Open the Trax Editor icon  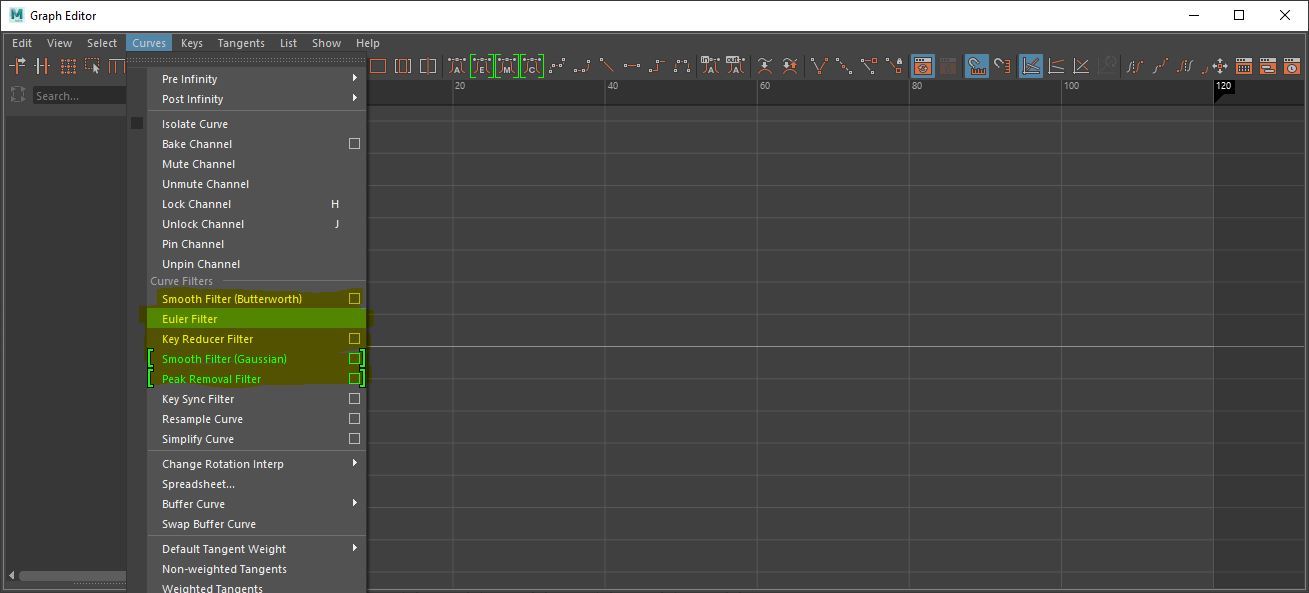coord(1267,66)
